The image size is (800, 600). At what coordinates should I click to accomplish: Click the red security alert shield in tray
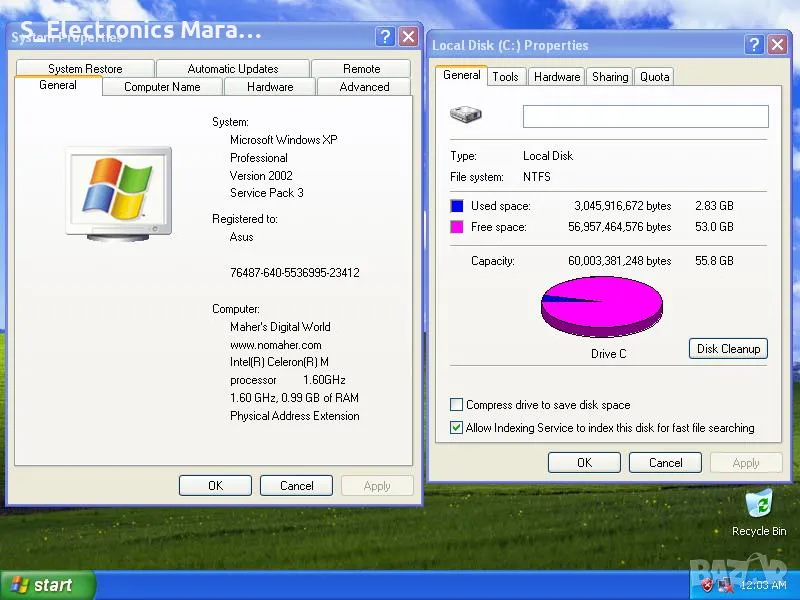pos(706,585)
